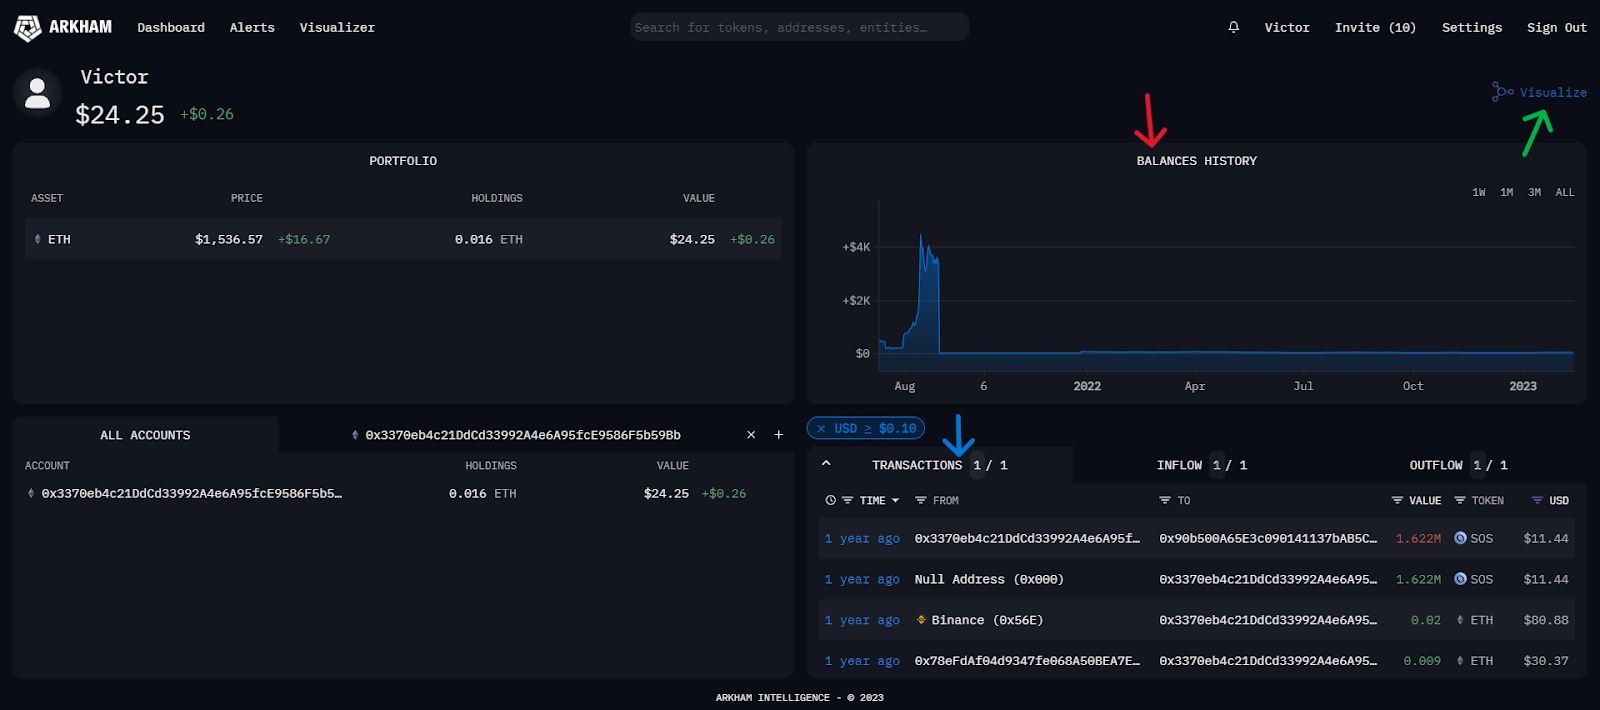Open sender address 0x78eFdAf04d9347fe068A50BEA7E
The width and height of the screenshot is (1600, 710).
[x=1027, y=661]
